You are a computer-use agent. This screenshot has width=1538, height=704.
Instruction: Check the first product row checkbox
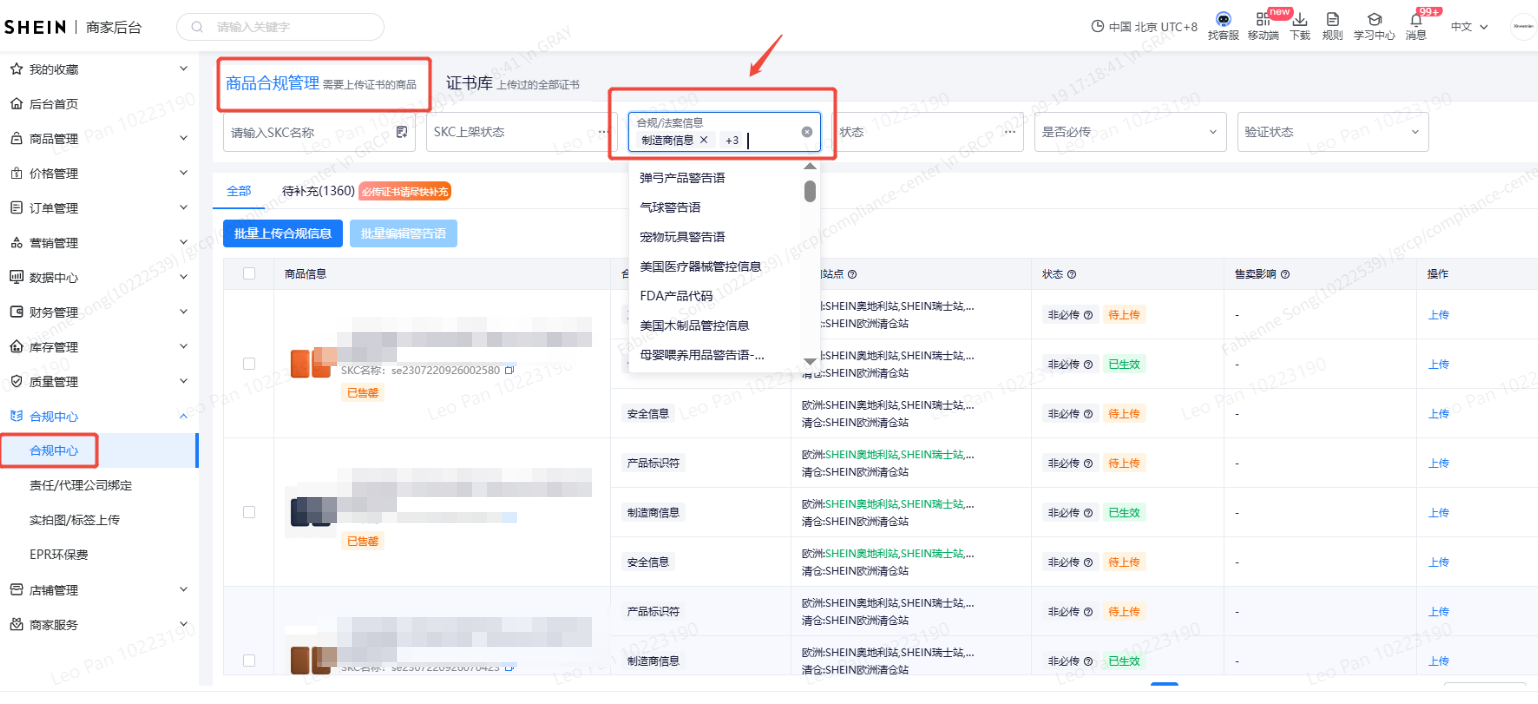(x=249, y=364)
